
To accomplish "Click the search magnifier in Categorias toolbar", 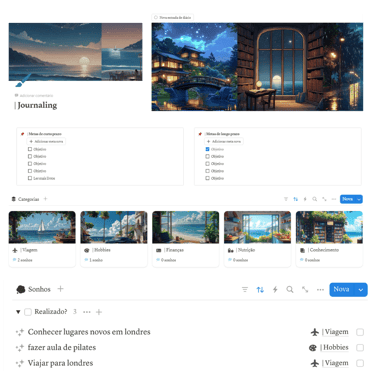I will pos(314,199).
